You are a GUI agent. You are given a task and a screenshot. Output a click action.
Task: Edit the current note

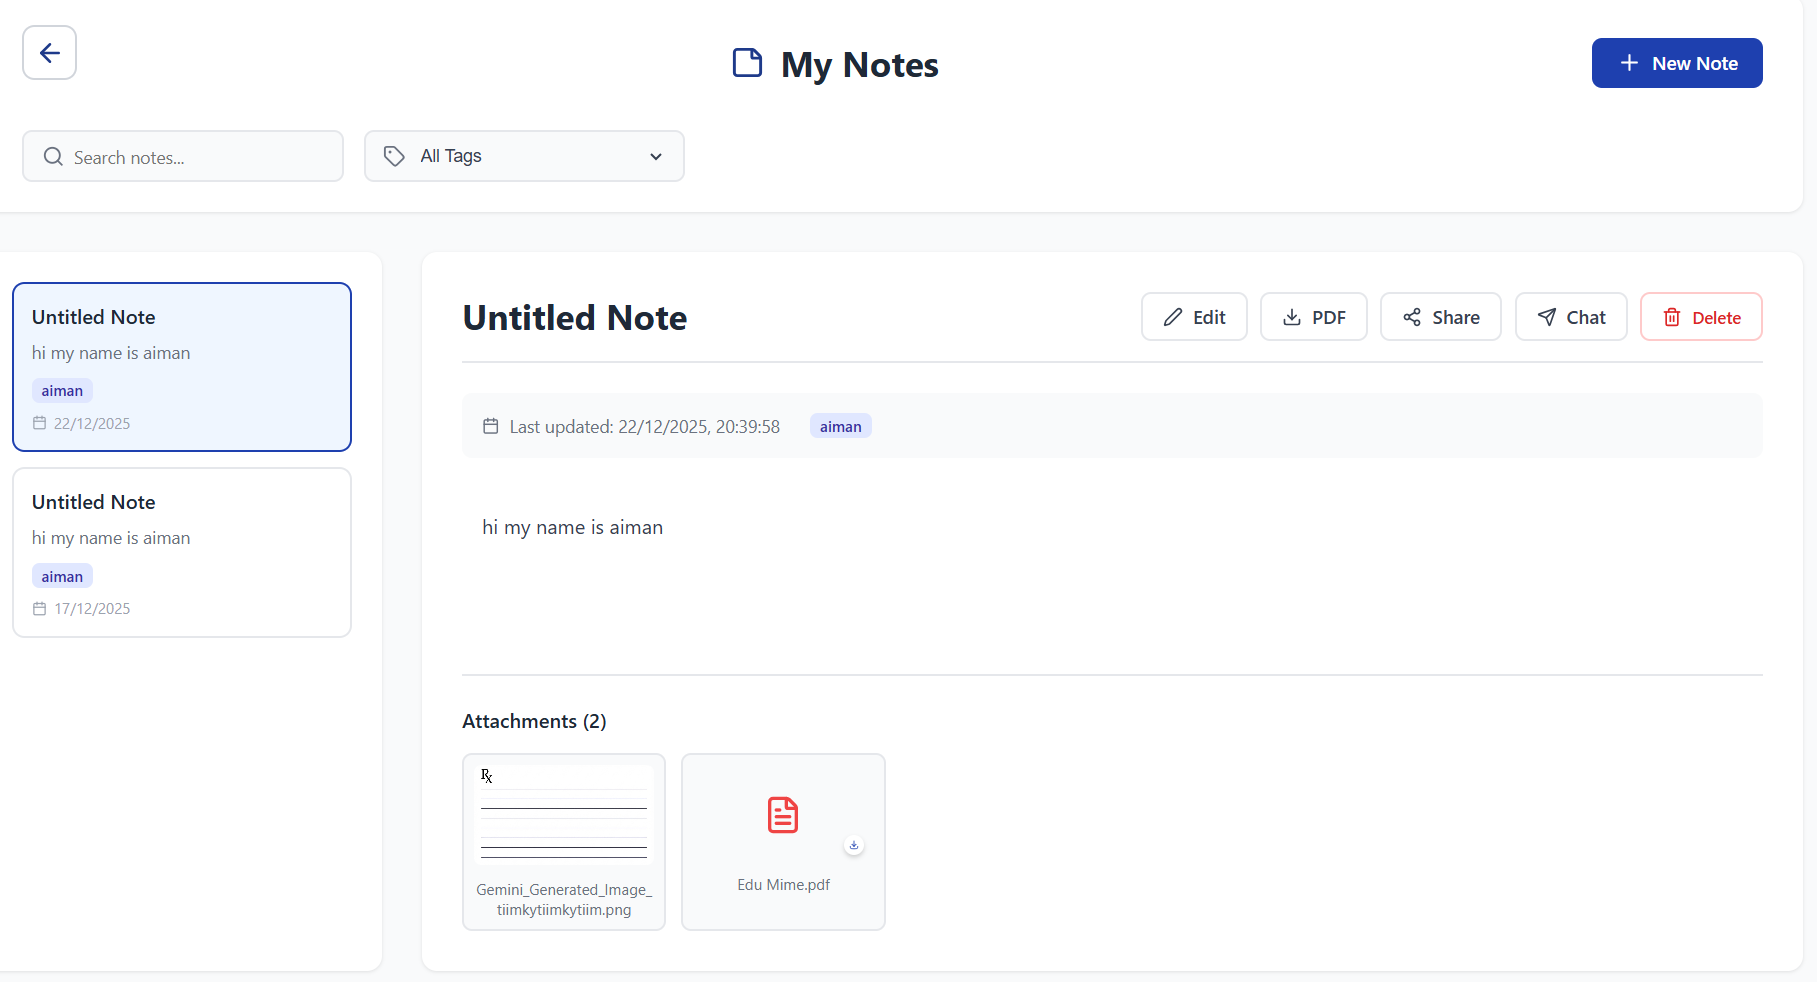1194,317
